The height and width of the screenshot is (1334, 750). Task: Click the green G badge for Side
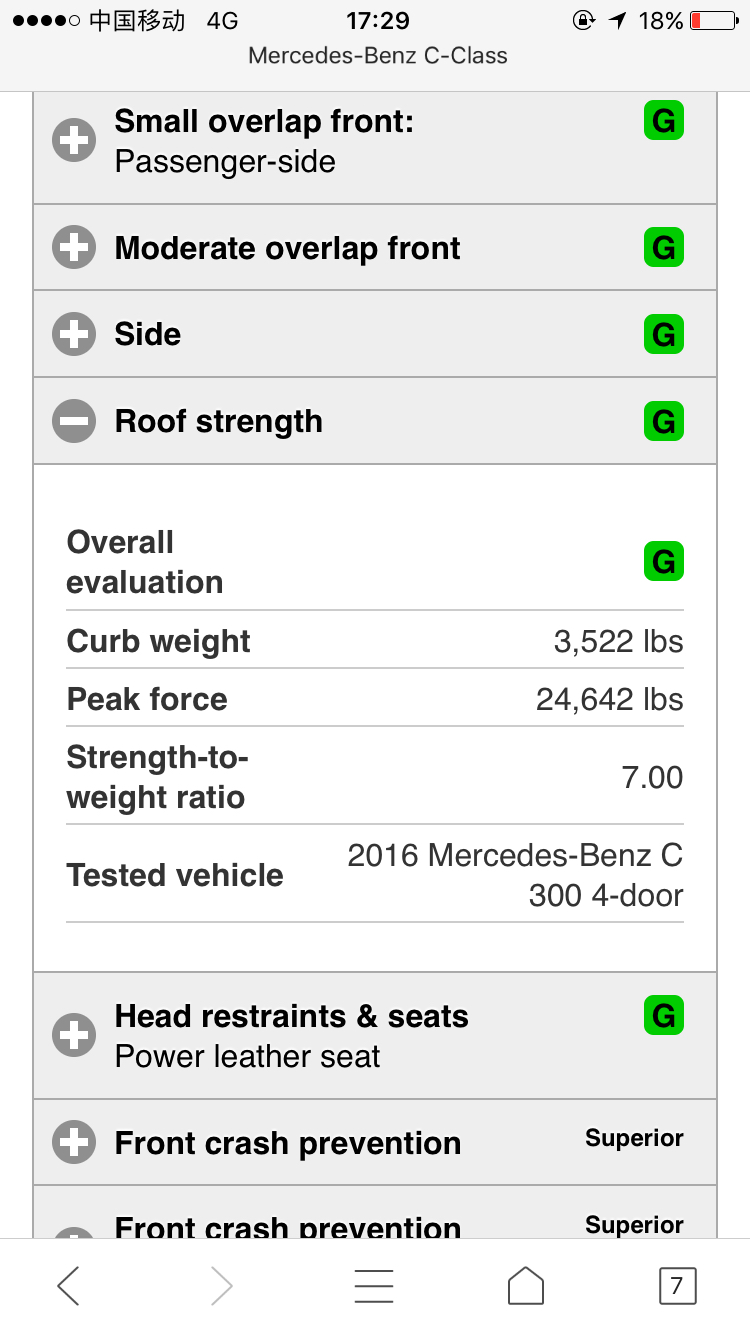tap(663, 334)
